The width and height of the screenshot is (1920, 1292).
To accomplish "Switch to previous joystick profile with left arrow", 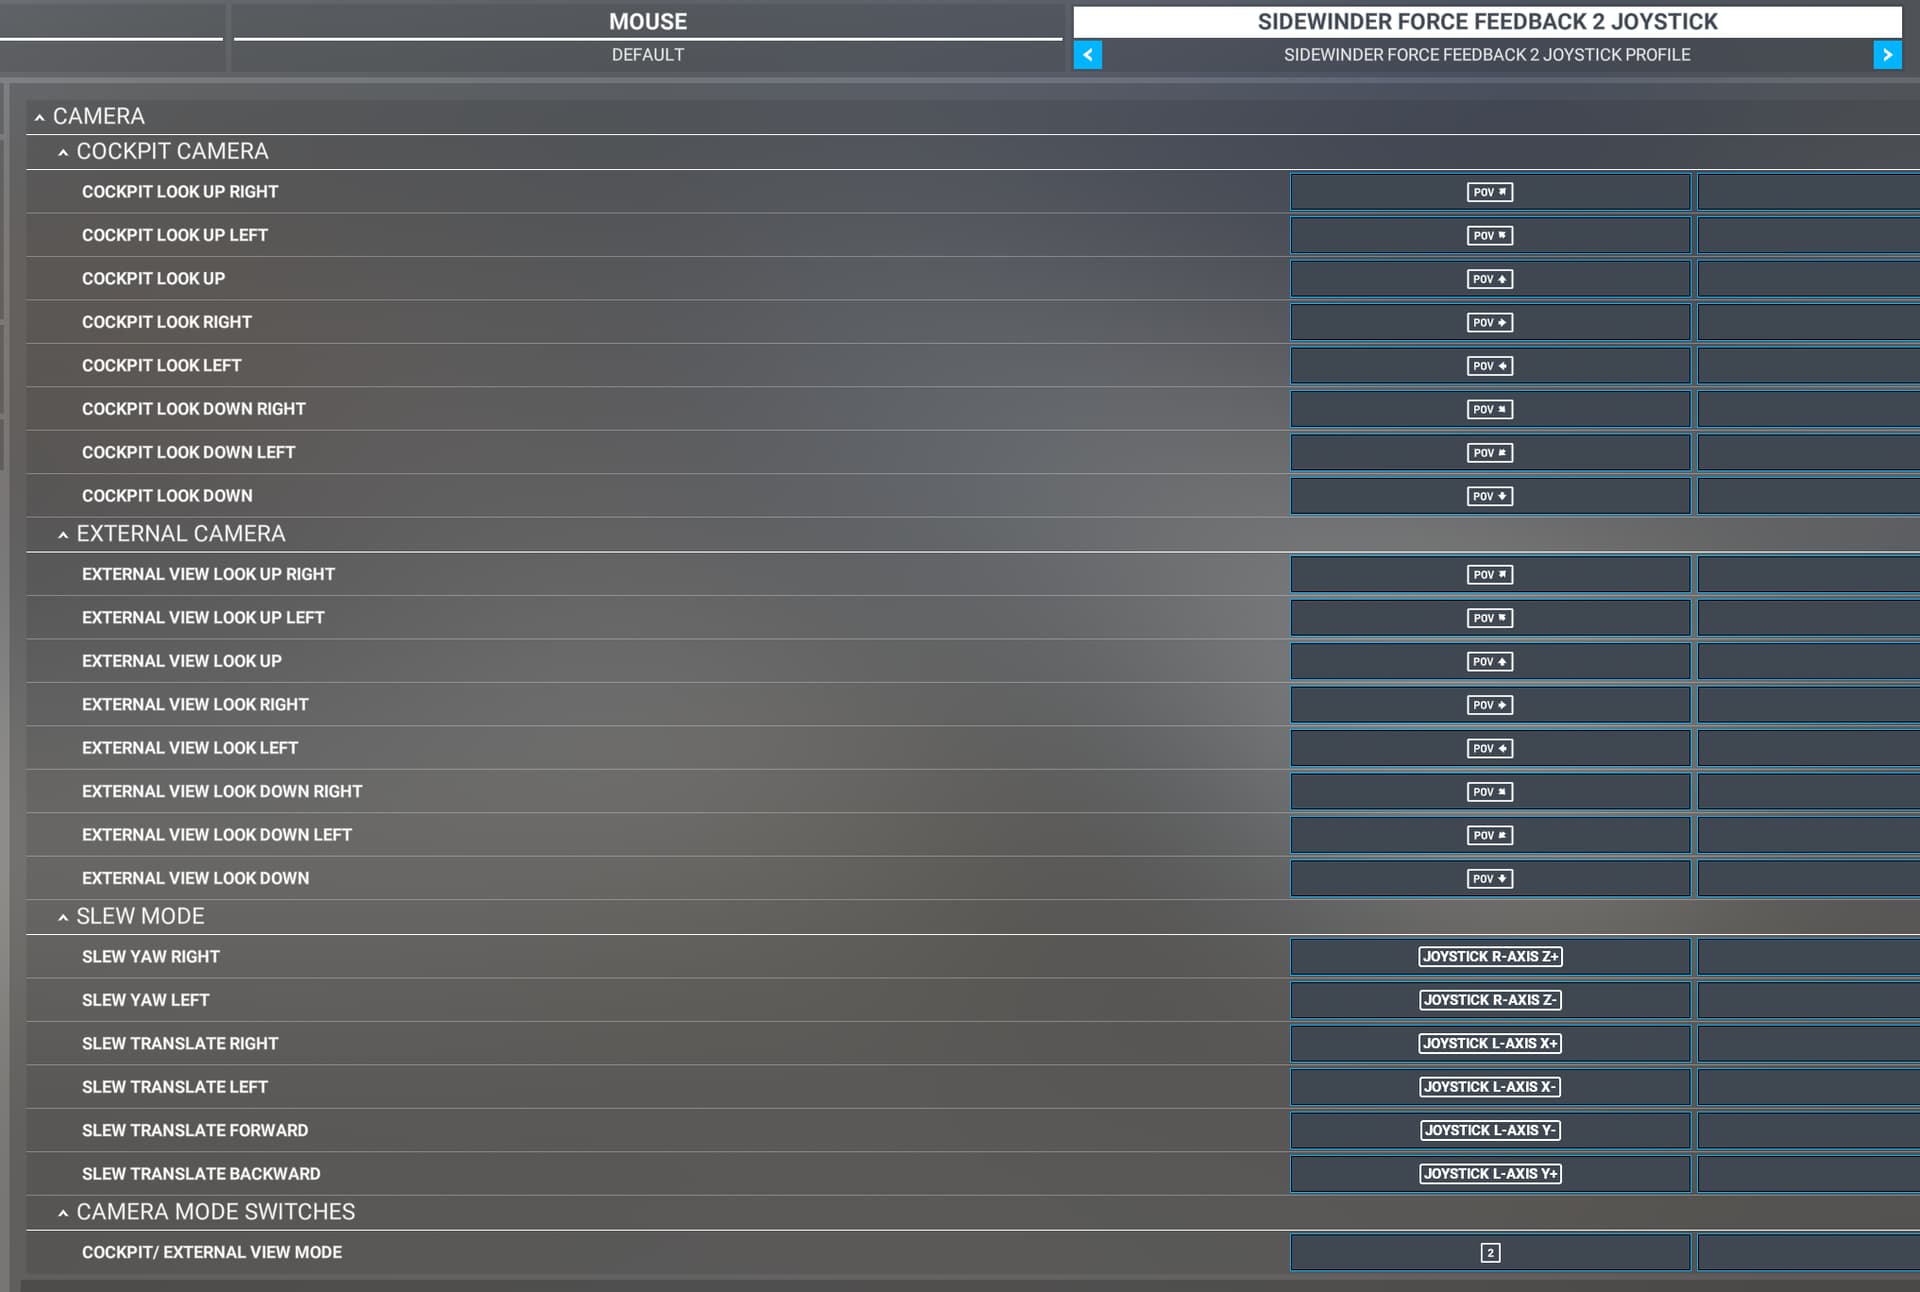I will click(1087, 55).
